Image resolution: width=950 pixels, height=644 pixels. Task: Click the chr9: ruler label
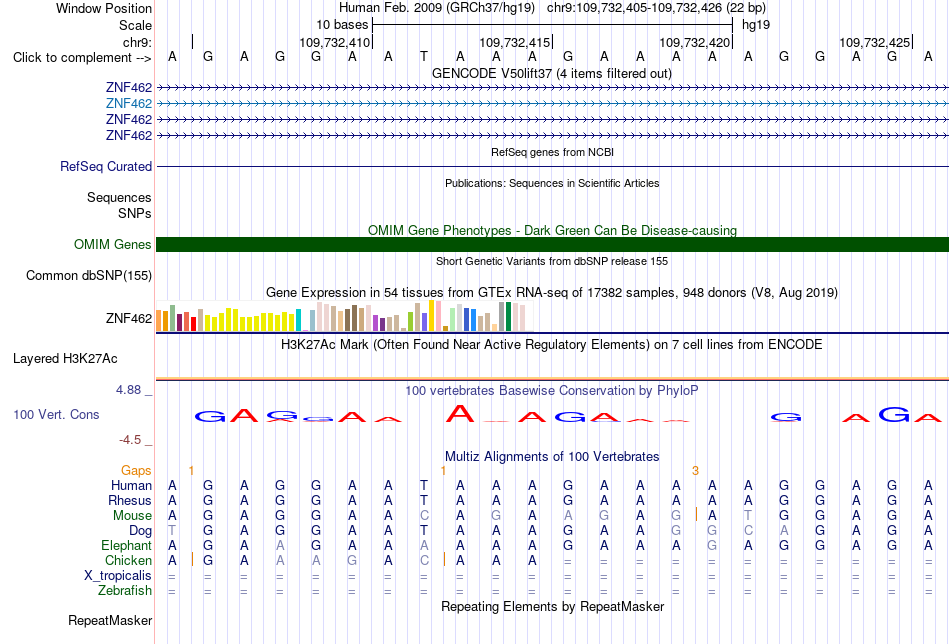tap(137, 42)
